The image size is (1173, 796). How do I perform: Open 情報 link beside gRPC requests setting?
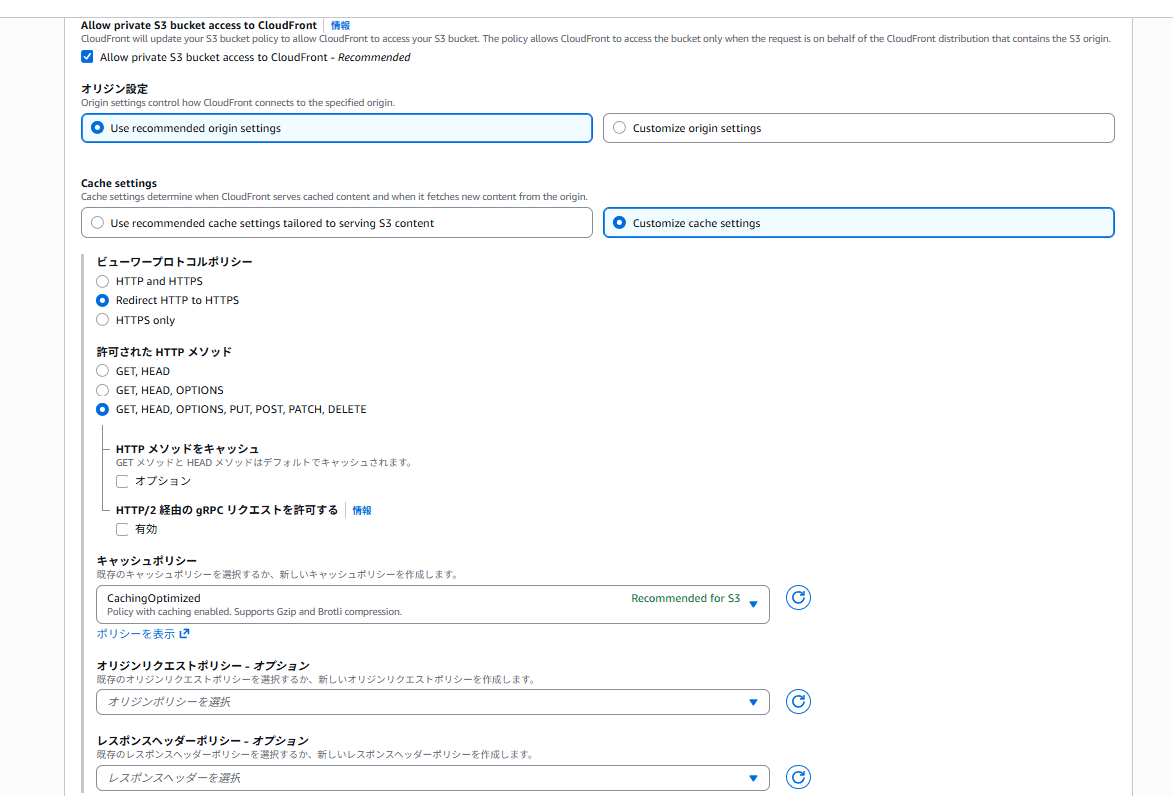click(362, 510)
